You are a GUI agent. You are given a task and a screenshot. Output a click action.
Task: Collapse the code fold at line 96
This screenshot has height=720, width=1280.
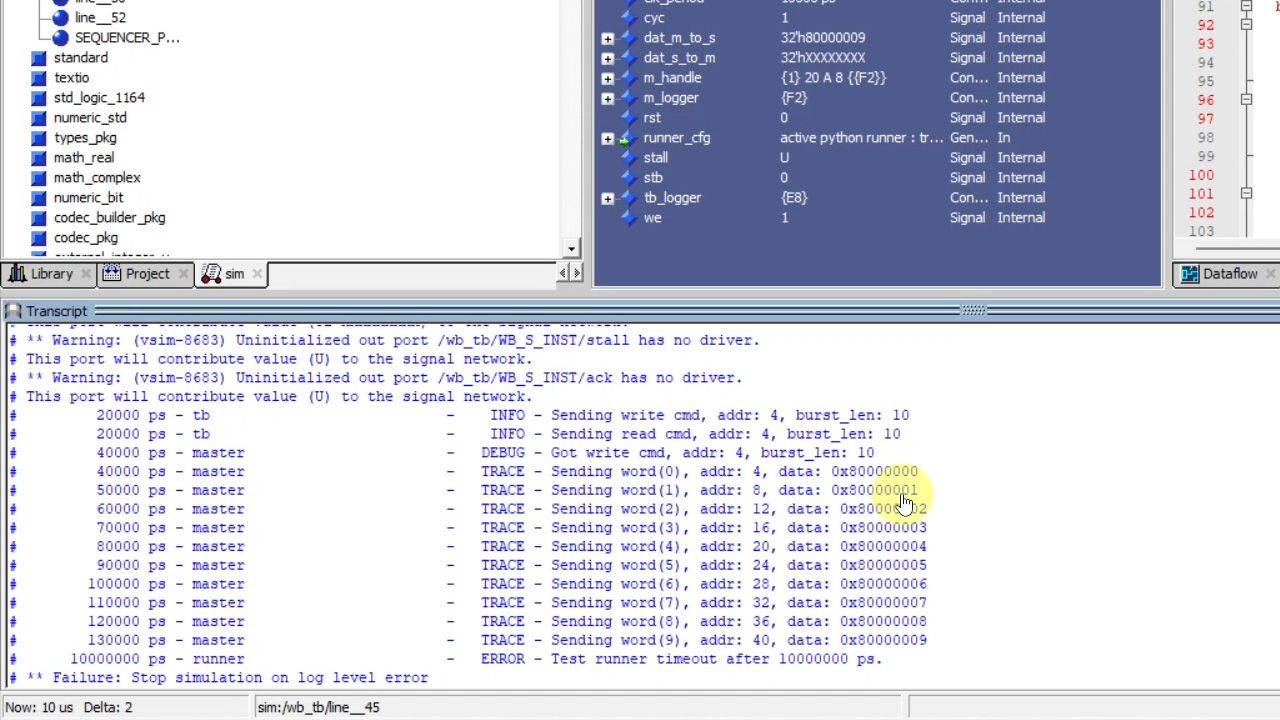click(x=1246, y=99)
